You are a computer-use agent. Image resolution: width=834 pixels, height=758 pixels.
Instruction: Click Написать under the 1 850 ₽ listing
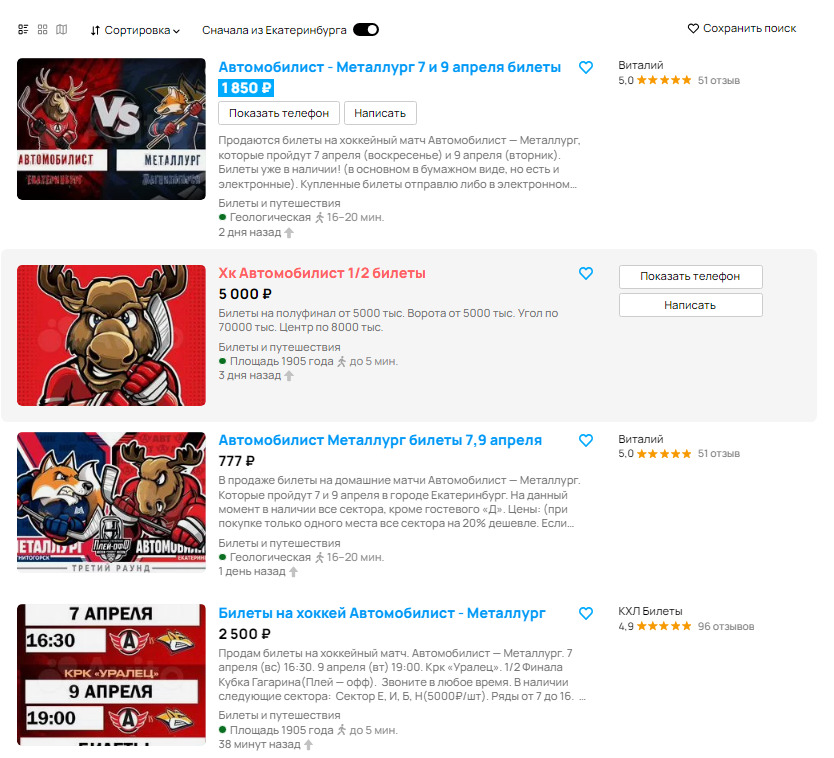coord(380,113)
